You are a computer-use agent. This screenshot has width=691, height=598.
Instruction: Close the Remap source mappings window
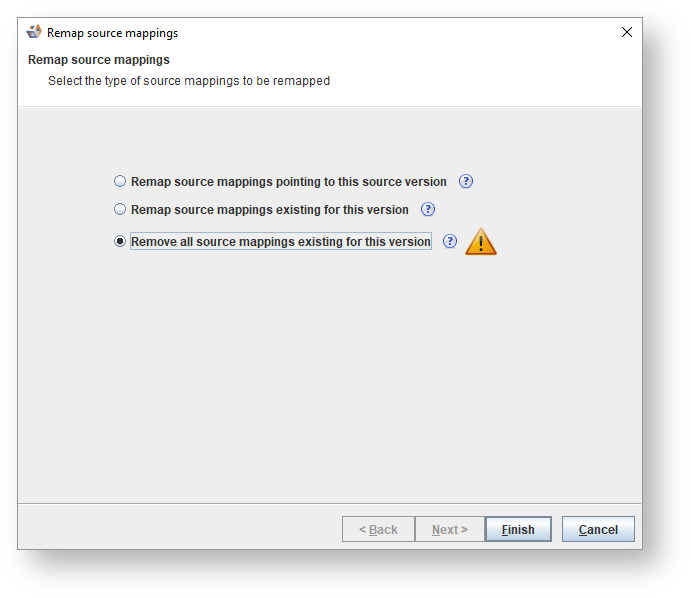[x=627, y=32]
